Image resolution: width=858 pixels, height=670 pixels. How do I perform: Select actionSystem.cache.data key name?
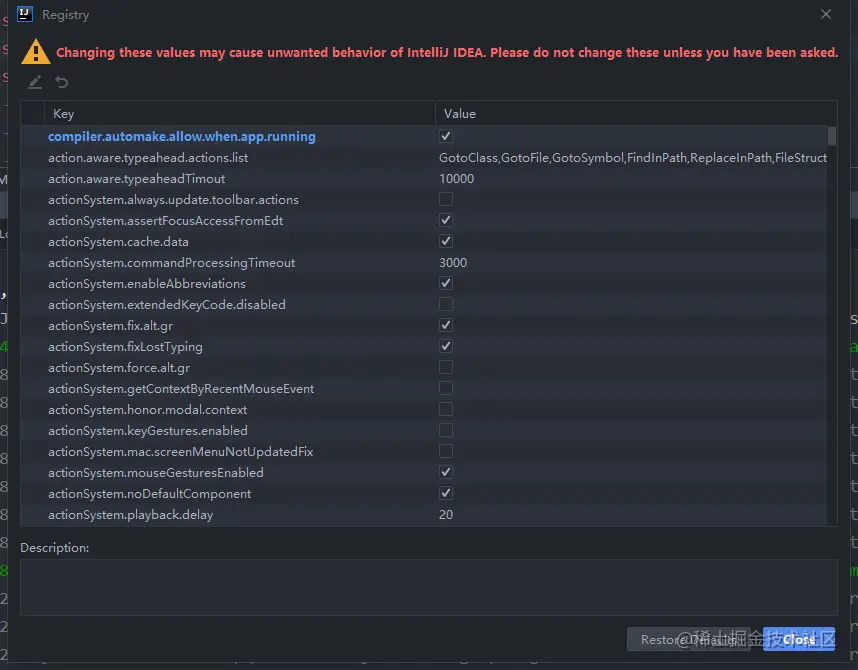click(118, 241)
